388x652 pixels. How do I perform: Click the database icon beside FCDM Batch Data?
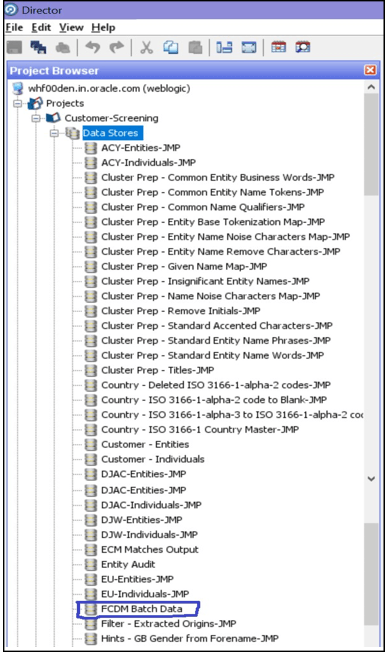[91, 609]
